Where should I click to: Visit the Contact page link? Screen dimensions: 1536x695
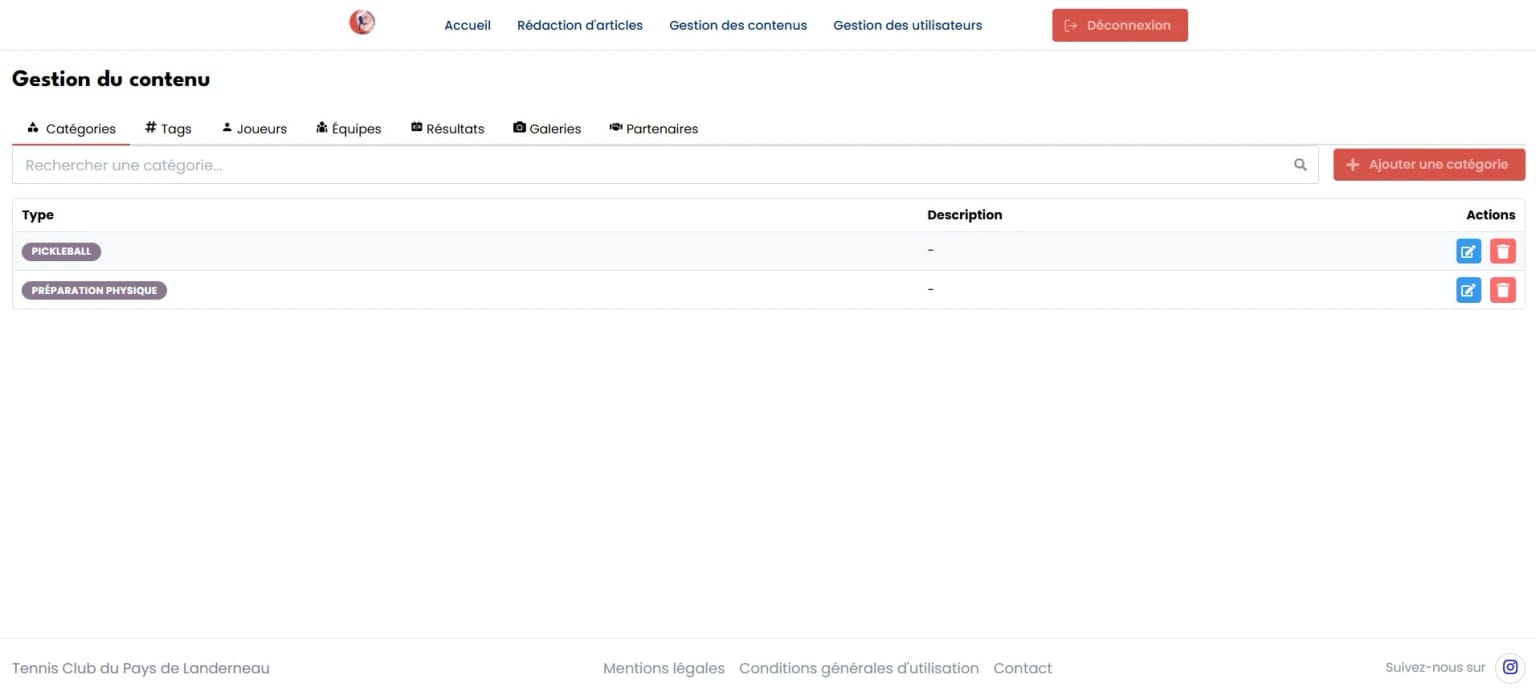point(1022,667)
